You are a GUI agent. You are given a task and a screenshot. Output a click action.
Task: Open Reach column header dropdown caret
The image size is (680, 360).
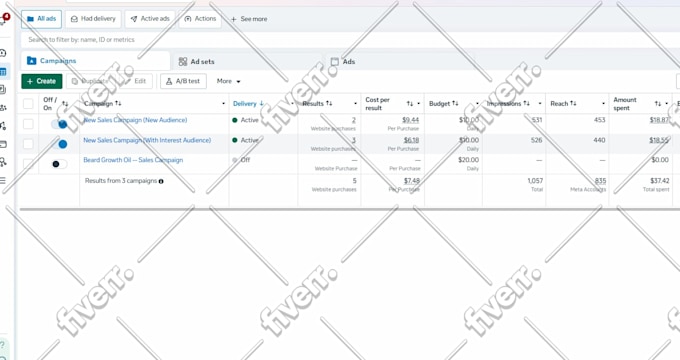pyautogui.click(x=603, y=104)
